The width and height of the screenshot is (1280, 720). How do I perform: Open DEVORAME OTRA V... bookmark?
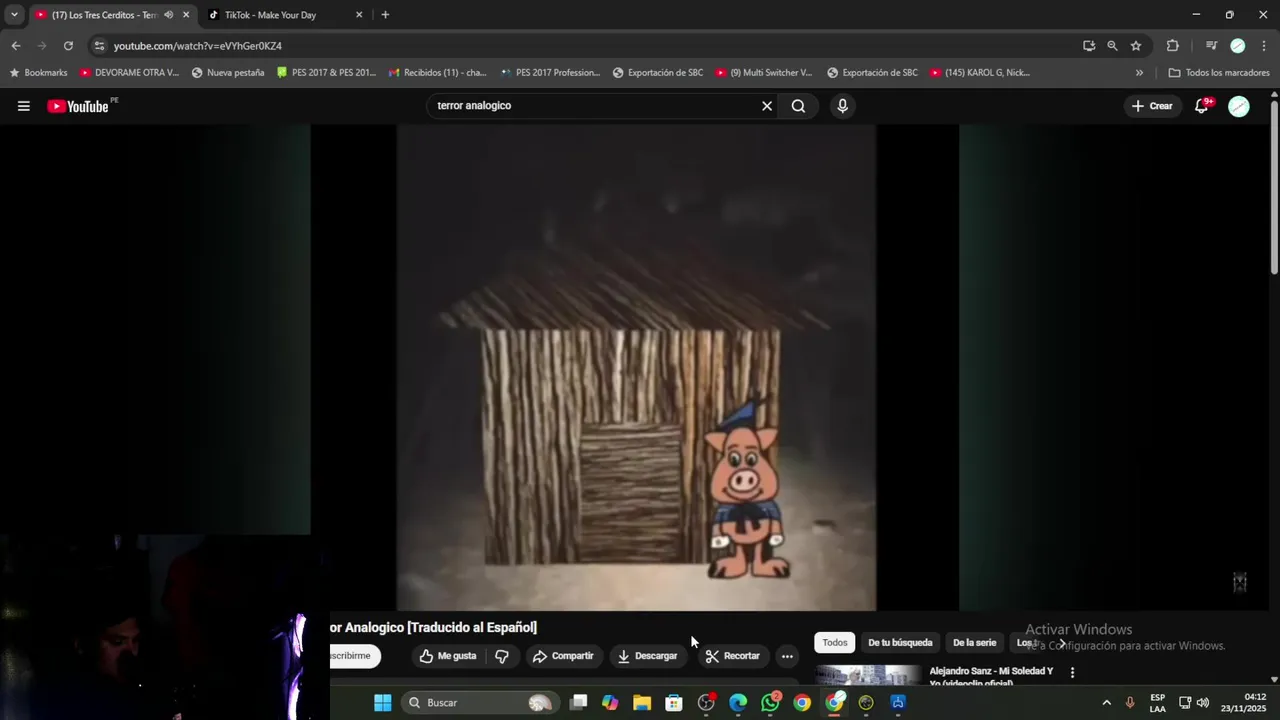point(129,73)
